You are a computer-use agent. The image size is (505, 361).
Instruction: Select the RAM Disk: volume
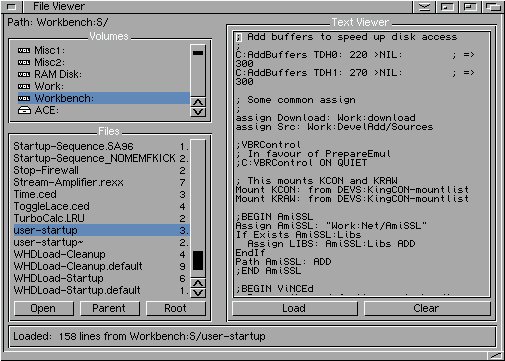point(103,75)
